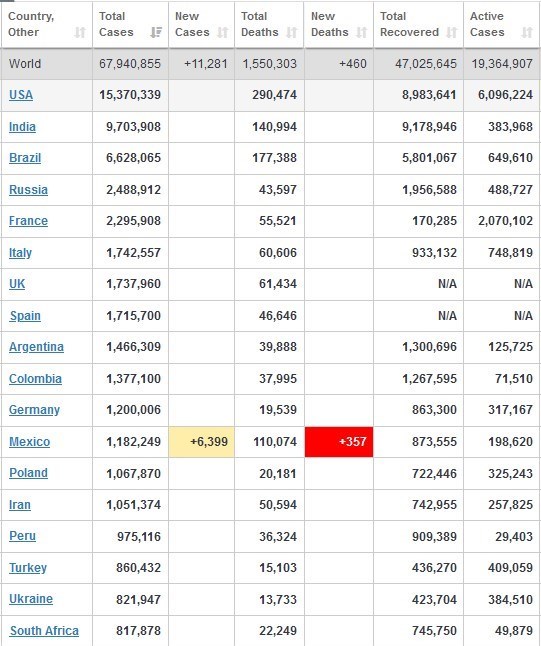
Task: Sort by Total Recovered arrow icon
Action: coord(452,32)
